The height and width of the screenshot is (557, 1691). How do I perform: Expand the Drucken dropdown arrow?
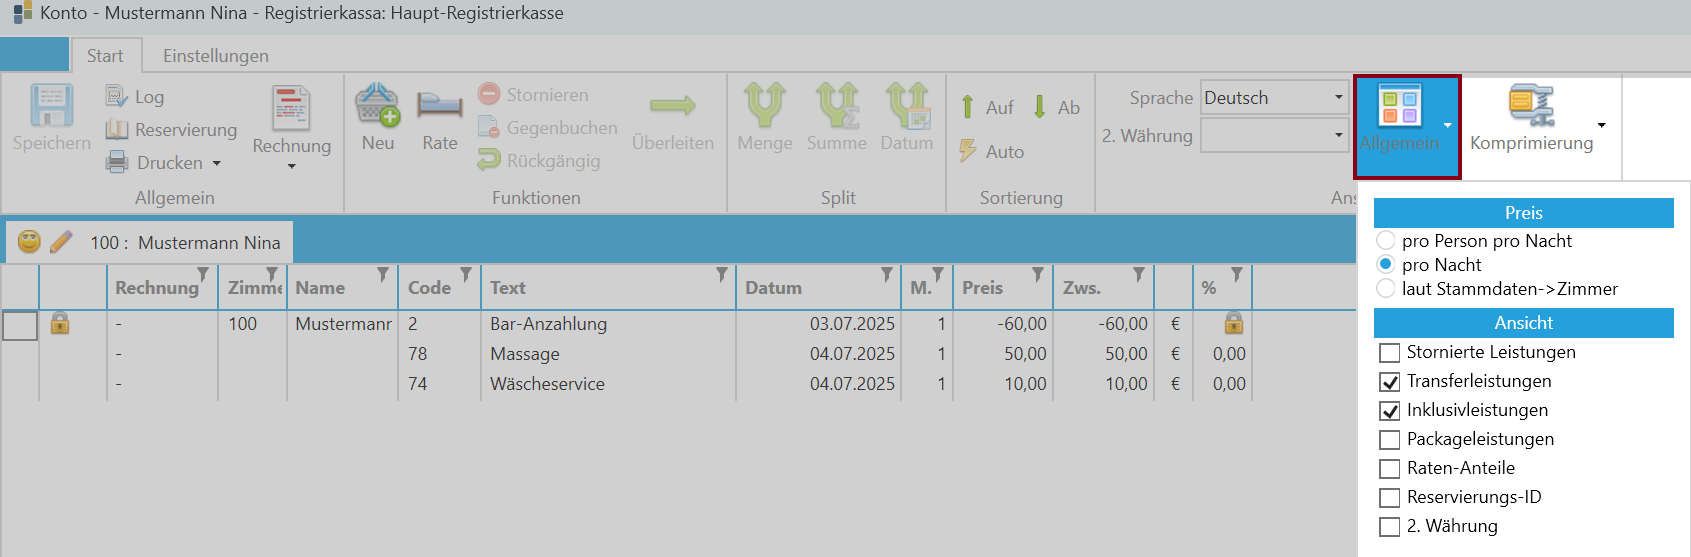[217, 163]
